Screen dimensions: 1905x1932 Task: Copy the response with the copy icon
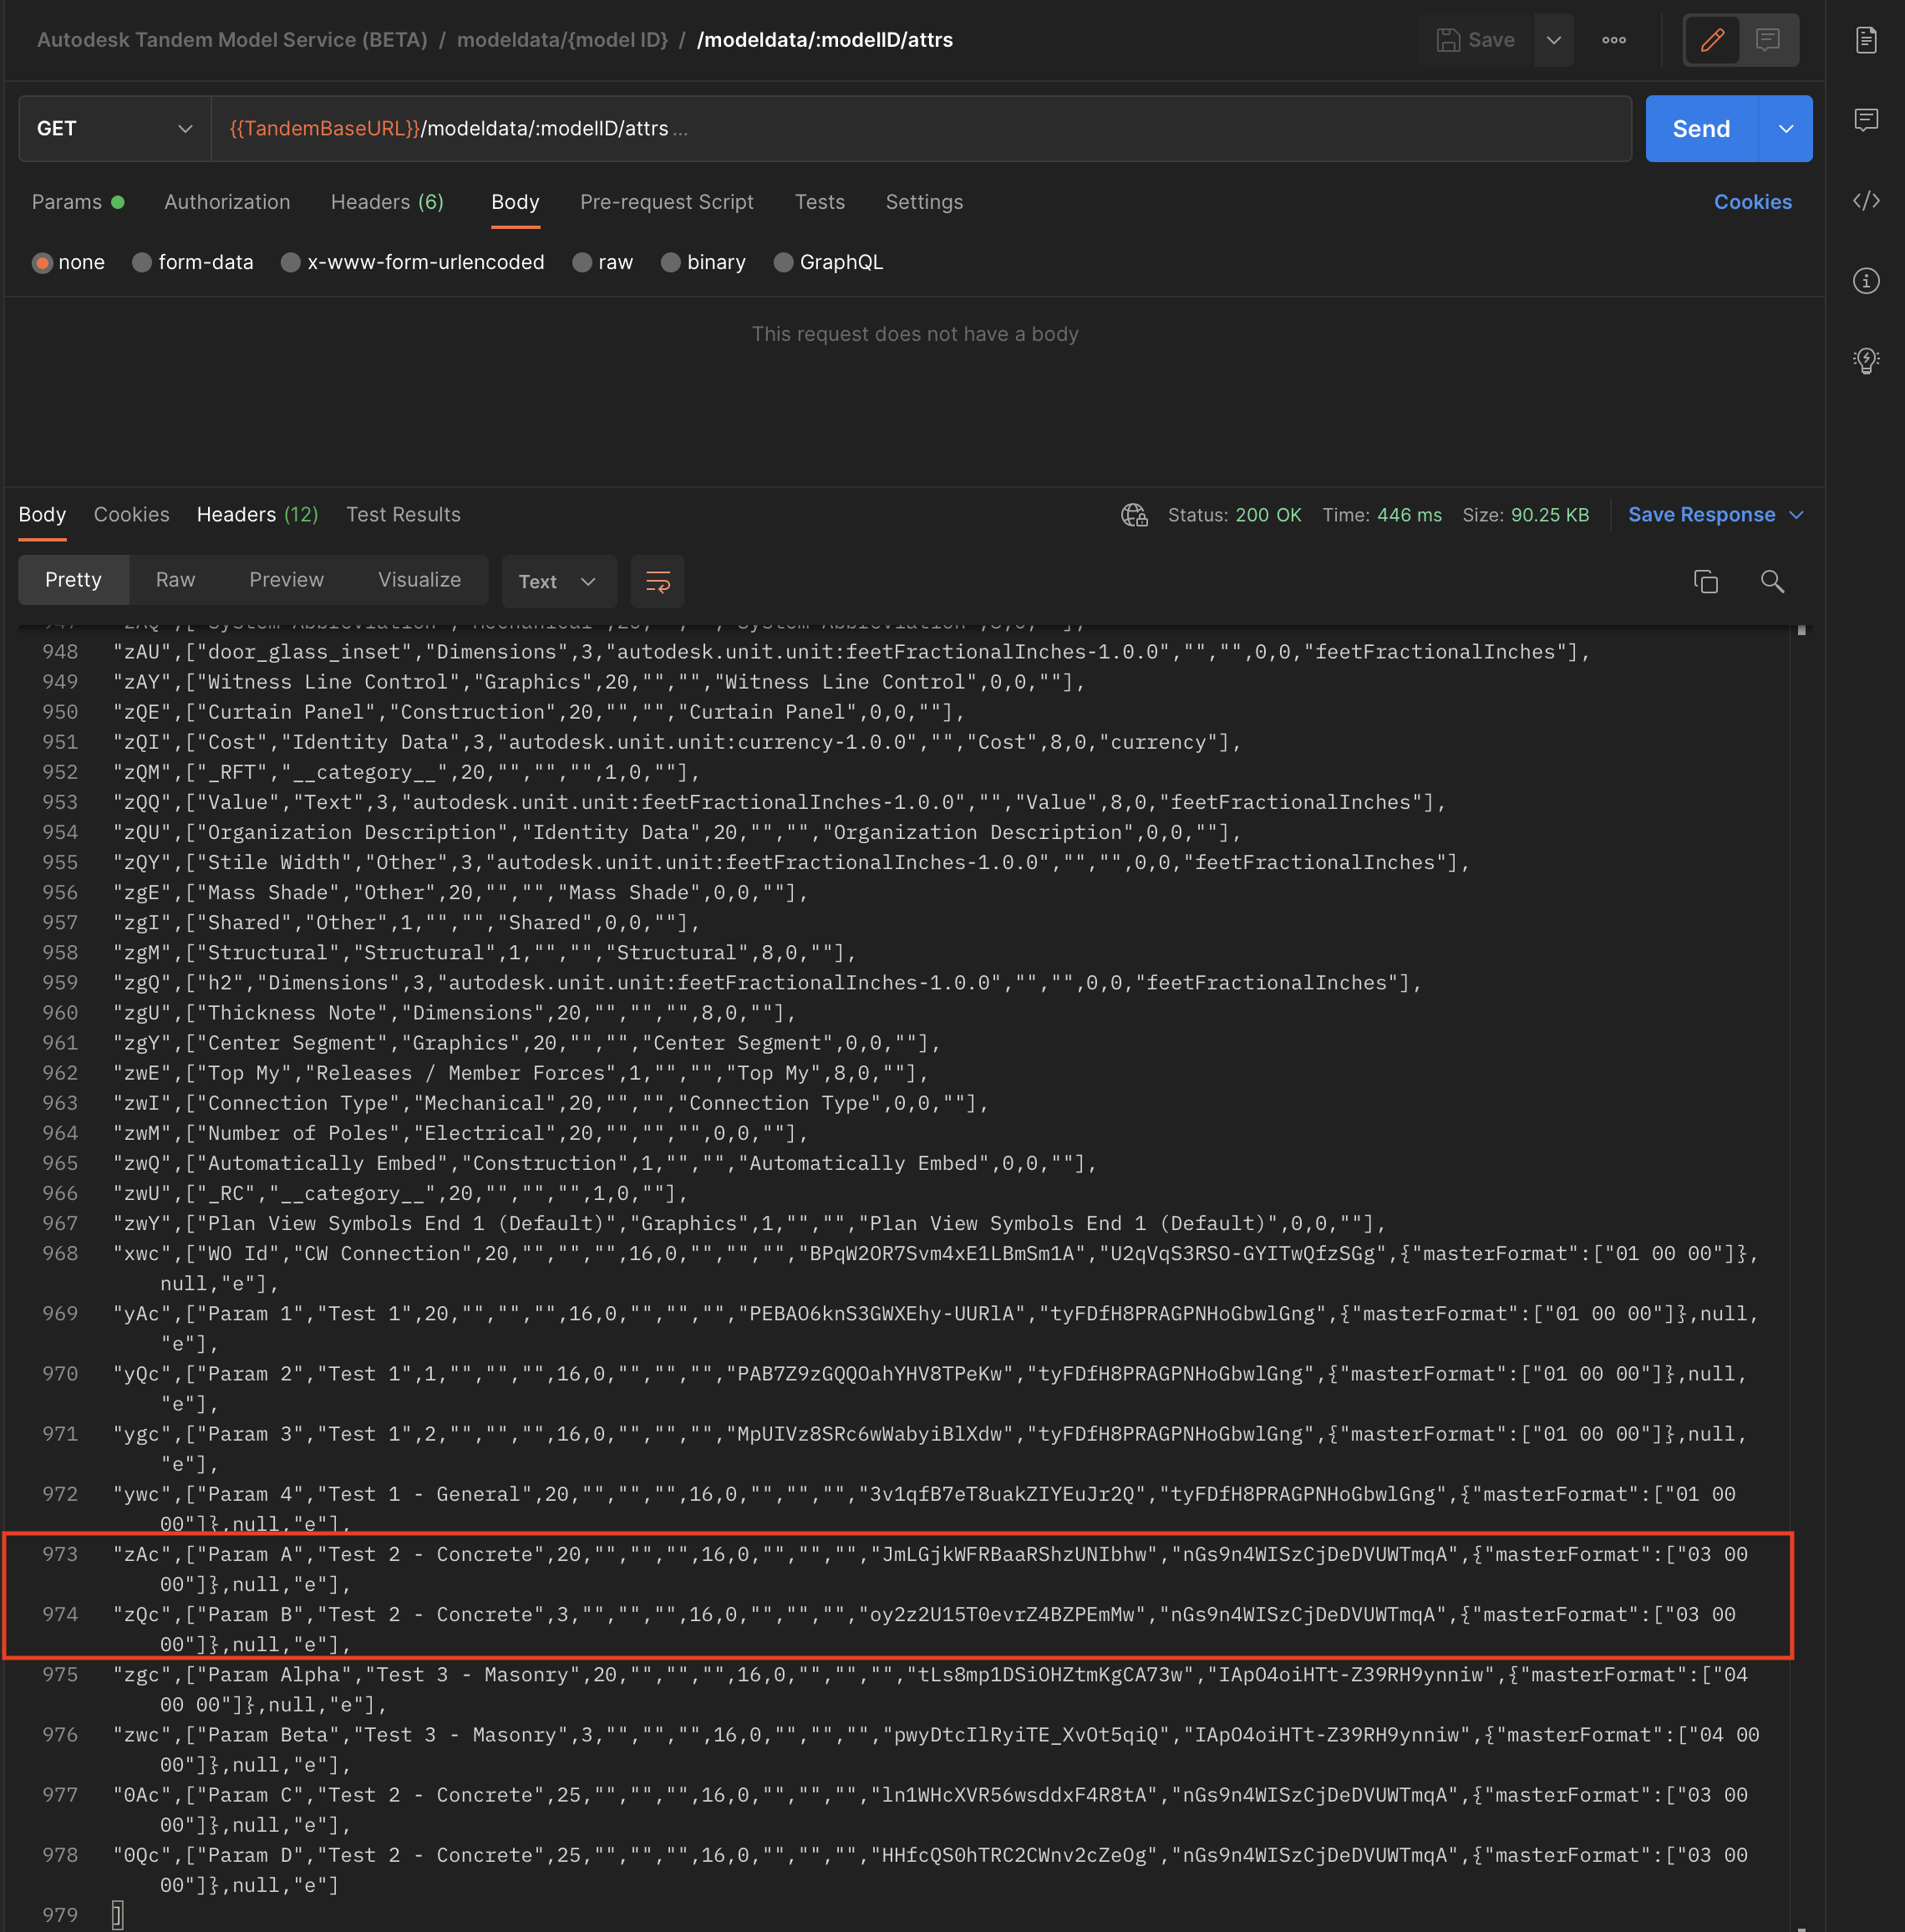1706,581
